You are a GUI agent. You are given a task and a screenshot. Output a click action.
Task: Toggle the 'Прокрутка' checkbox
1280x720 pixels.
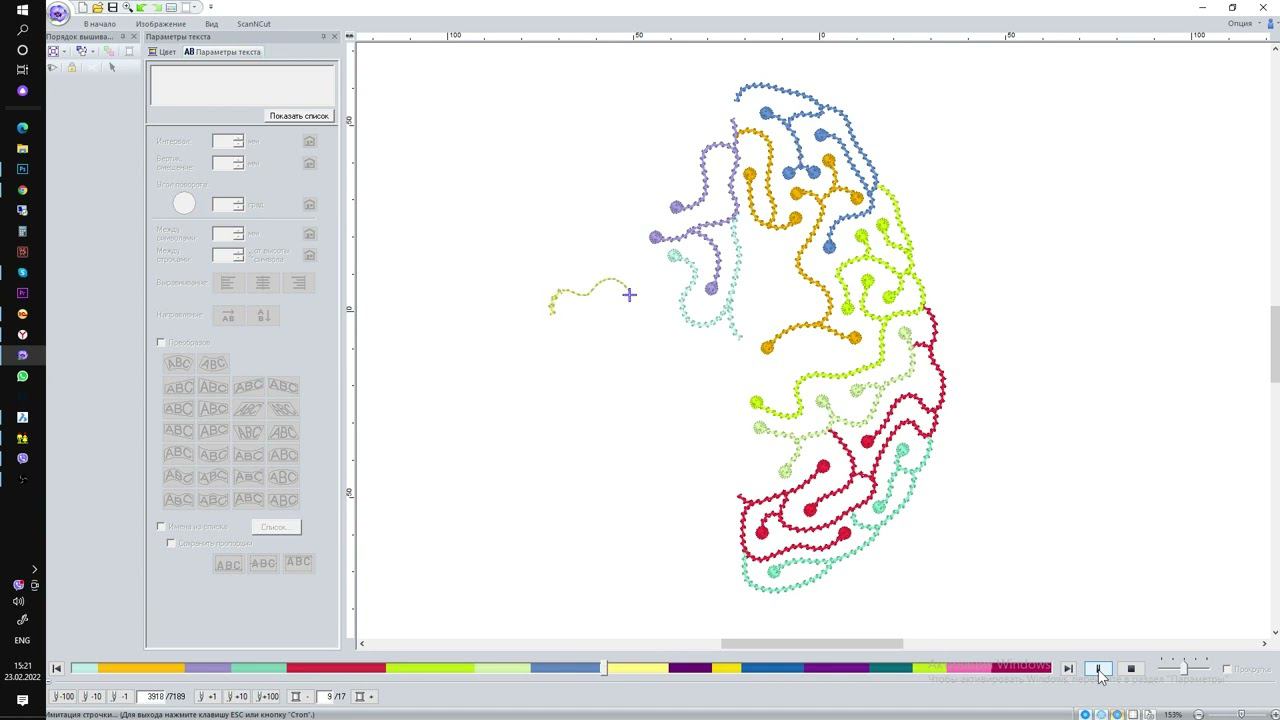[x=1227, y=669]
